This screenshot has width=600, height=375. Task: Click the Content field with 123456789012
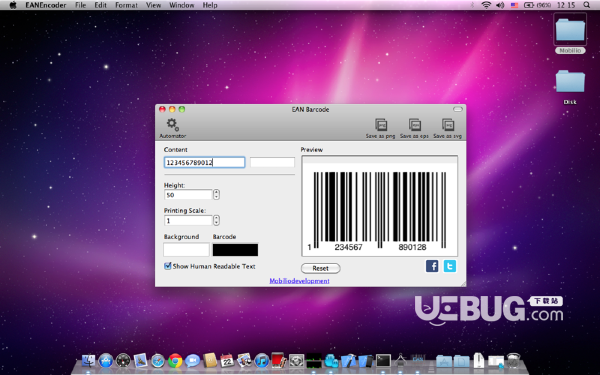[205, 162]
